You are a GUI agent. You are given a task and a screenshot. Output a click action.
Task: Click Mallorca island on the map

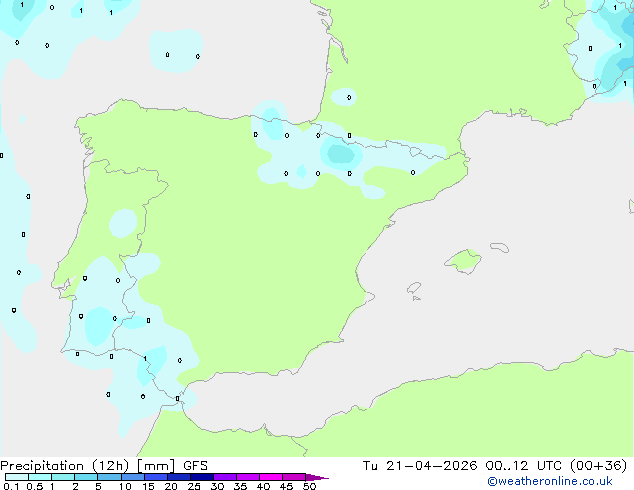tap(463, 262)
